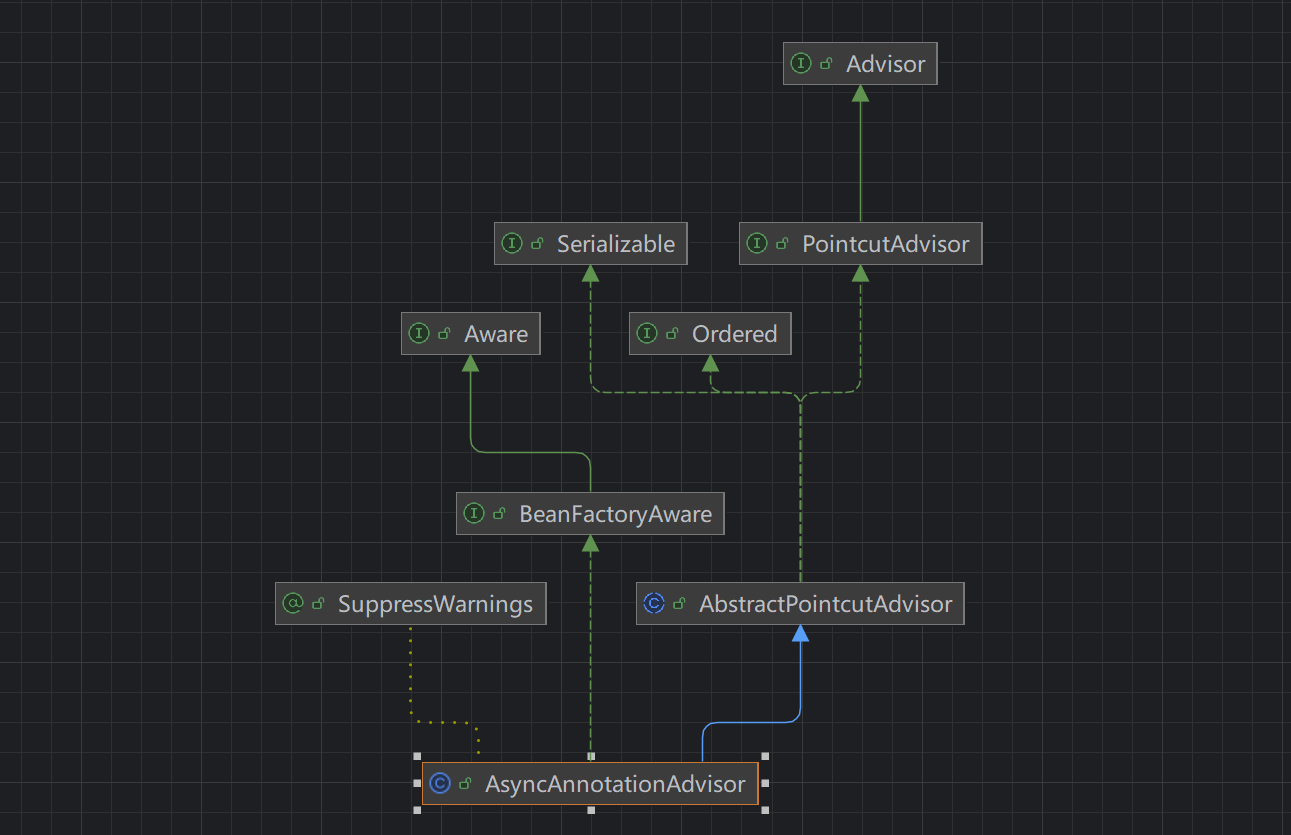This screenshot has width=1291, height=835.
Task: Click the lock icon next to Serializable
Action: [x=537, y=244]
